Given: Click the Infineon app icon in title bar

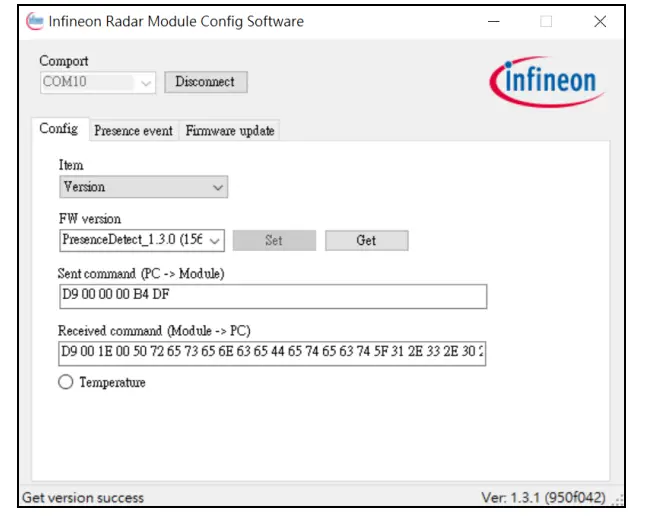Looking at the screenshot, I should point(34,21).
